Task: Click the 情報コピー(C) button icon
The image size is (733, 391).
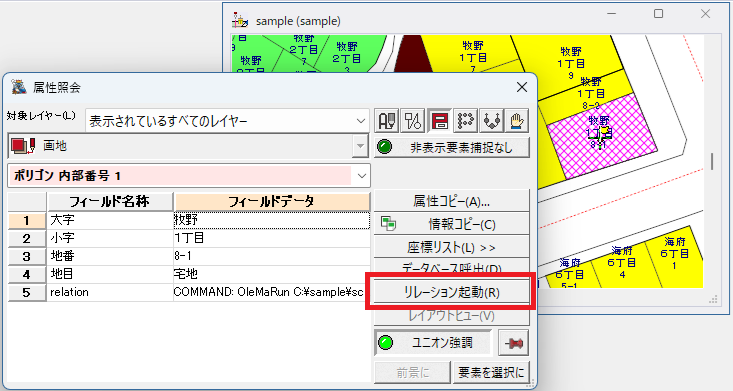Action: (388, 224)
